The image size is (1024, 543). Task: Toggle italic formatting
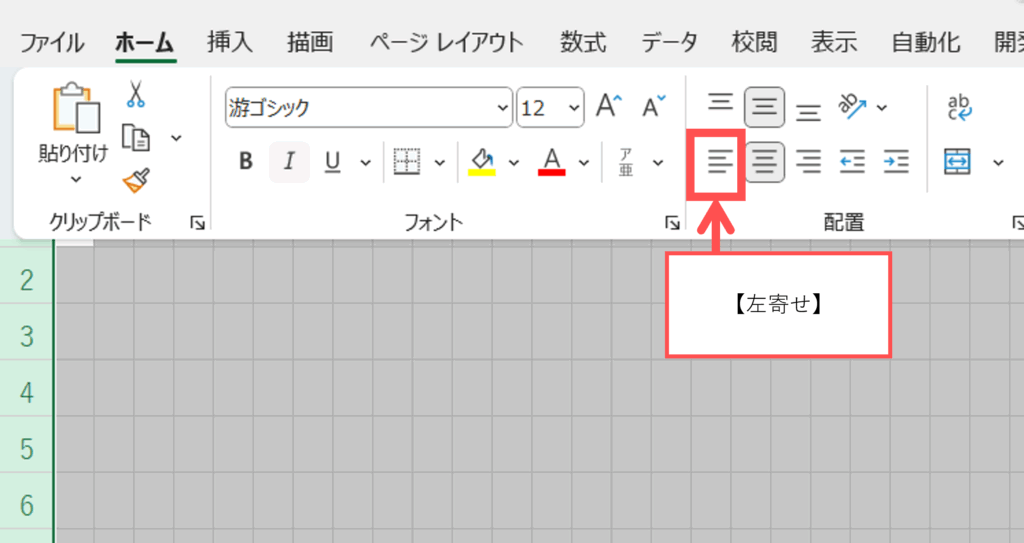tap(290, 162)
